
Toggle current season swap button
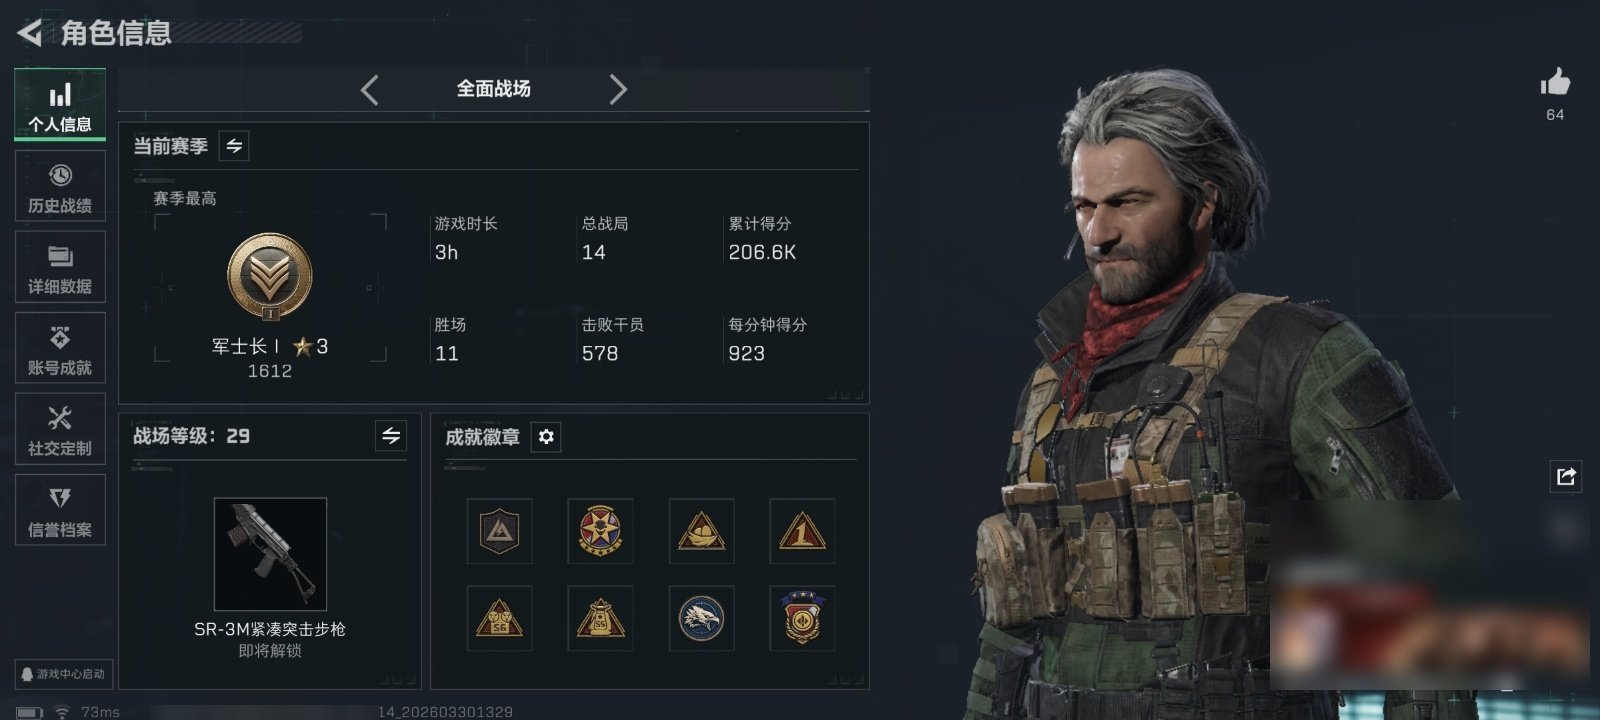234,146
